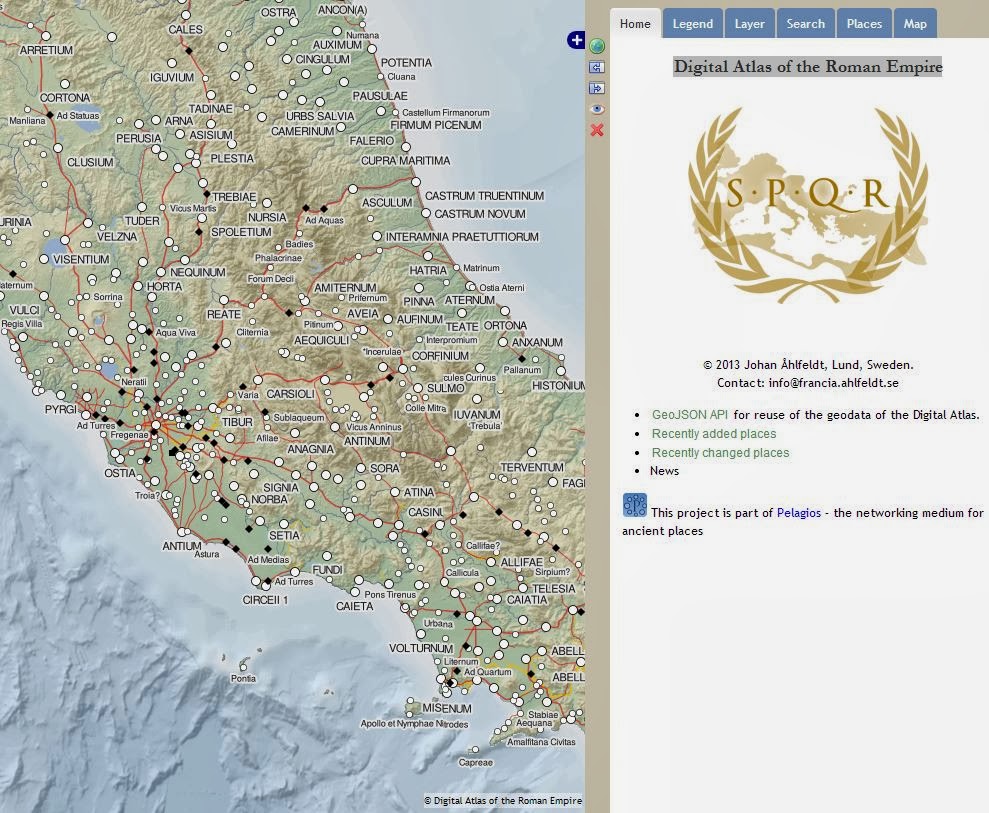
Task: Toggle the eye visibility icon
Action: [597, 109]
